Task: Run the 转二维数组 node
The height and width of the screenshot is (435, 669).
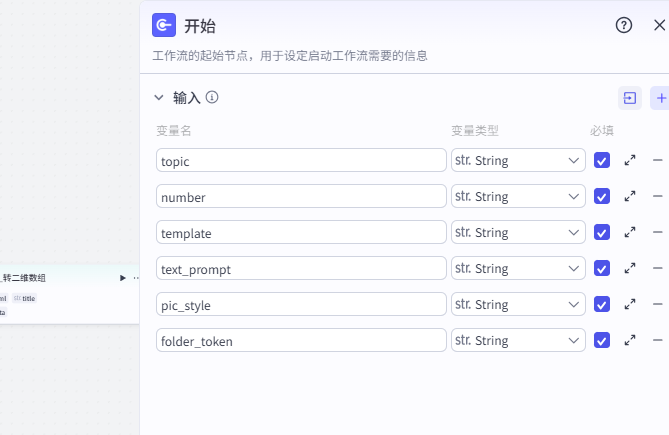Action: (123, 277)
